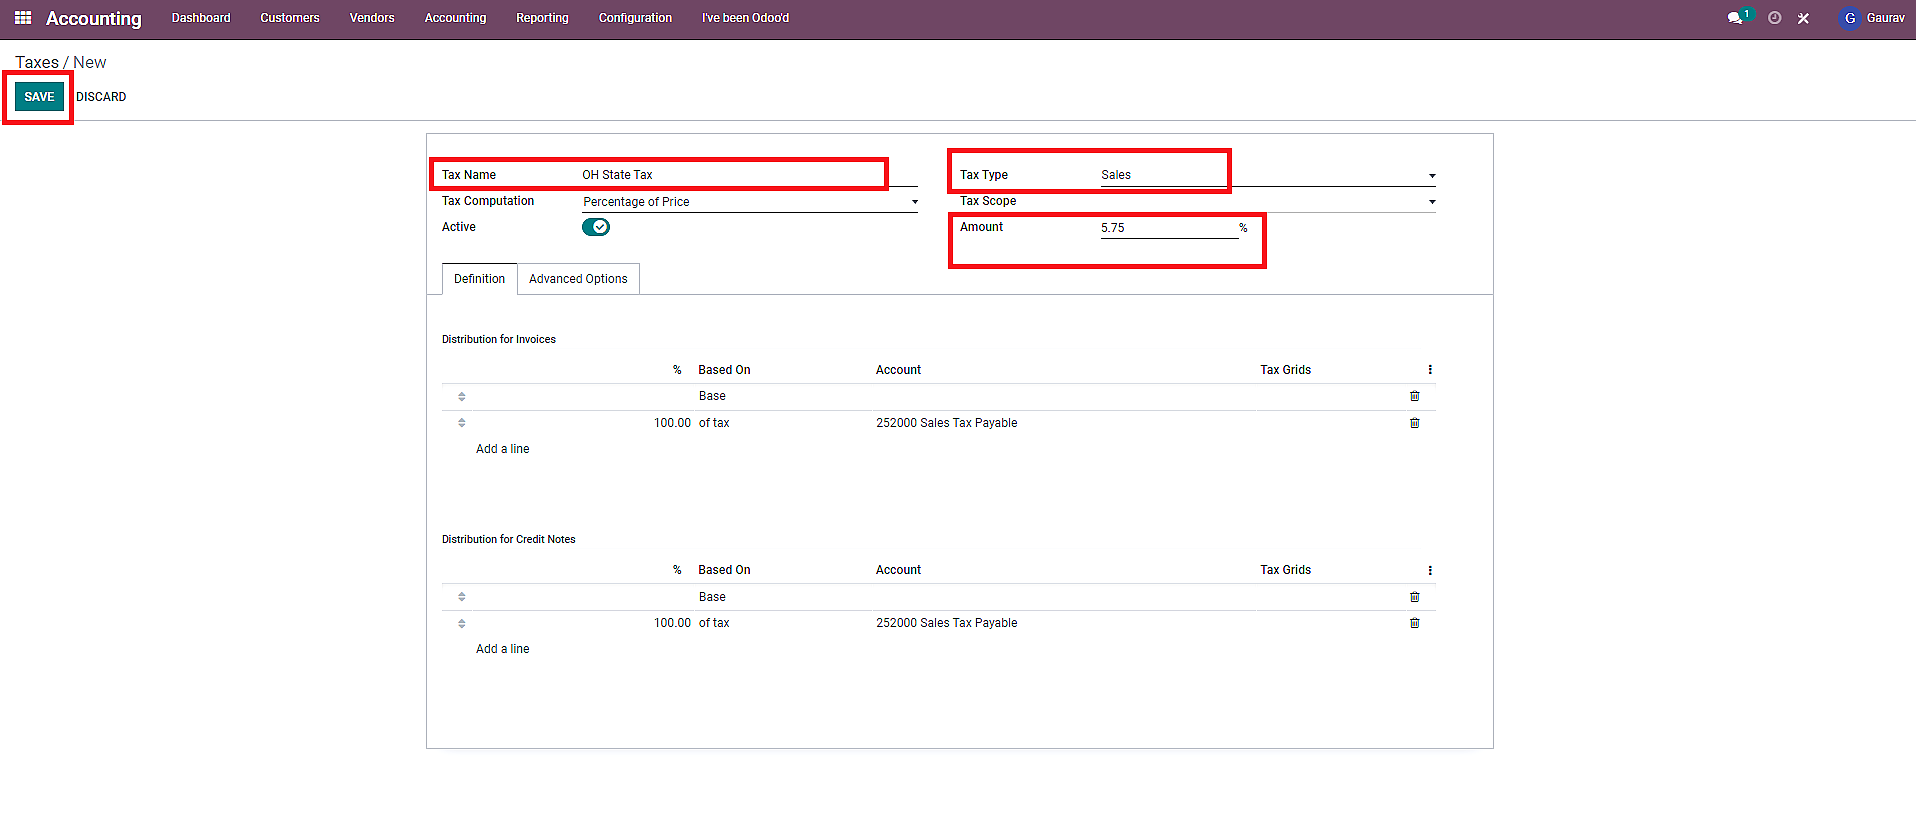Edit the Amount field 5.75
Image resolution: width=1916 pixels, height=830 pixels.
pyautogui.click(x=1169, y=228)
